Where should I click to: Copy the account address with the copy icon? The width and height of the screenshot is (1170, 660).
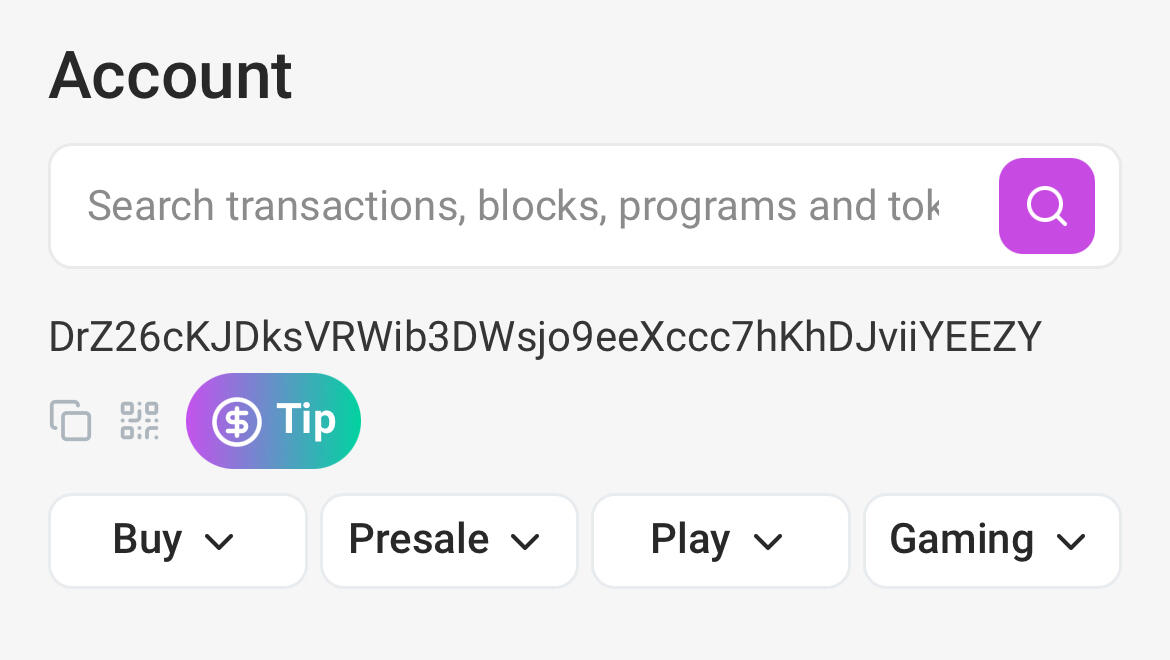coord(71,420)
